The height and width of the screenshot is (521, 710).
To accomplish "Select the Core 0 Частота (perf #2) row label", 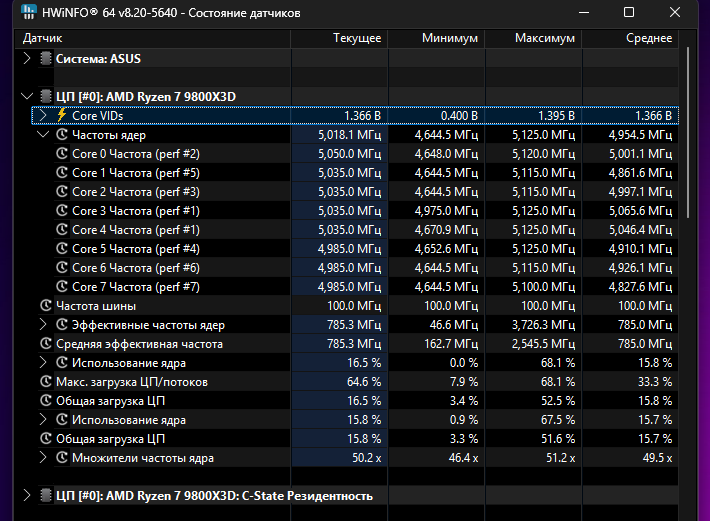I will pyautogui.click(x=136, y=154).
